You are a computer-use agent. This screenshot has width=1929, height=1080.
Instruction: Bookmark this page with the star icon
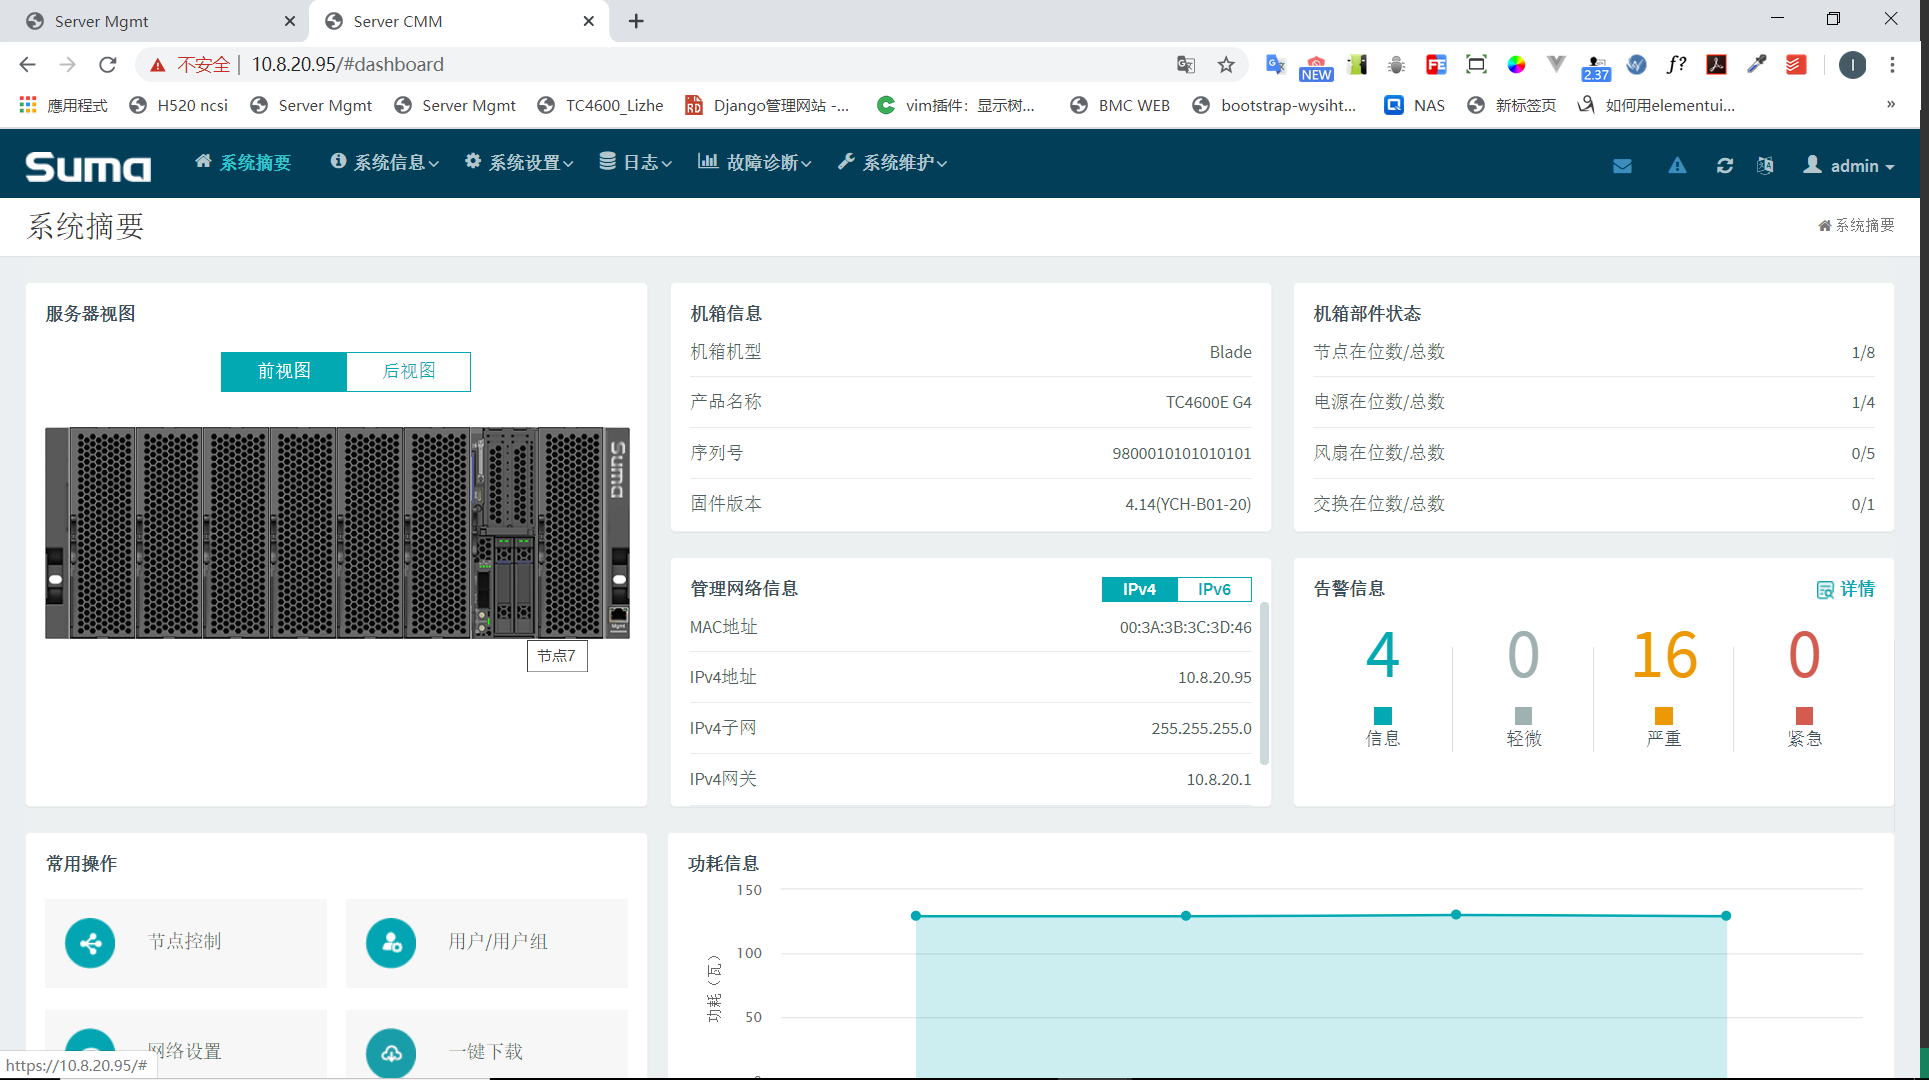point(1226,65)
